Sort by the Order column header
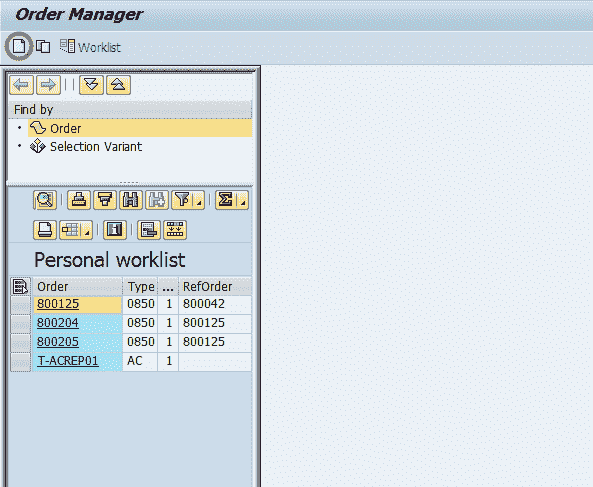The image size is (593, 487). point(78,286)
